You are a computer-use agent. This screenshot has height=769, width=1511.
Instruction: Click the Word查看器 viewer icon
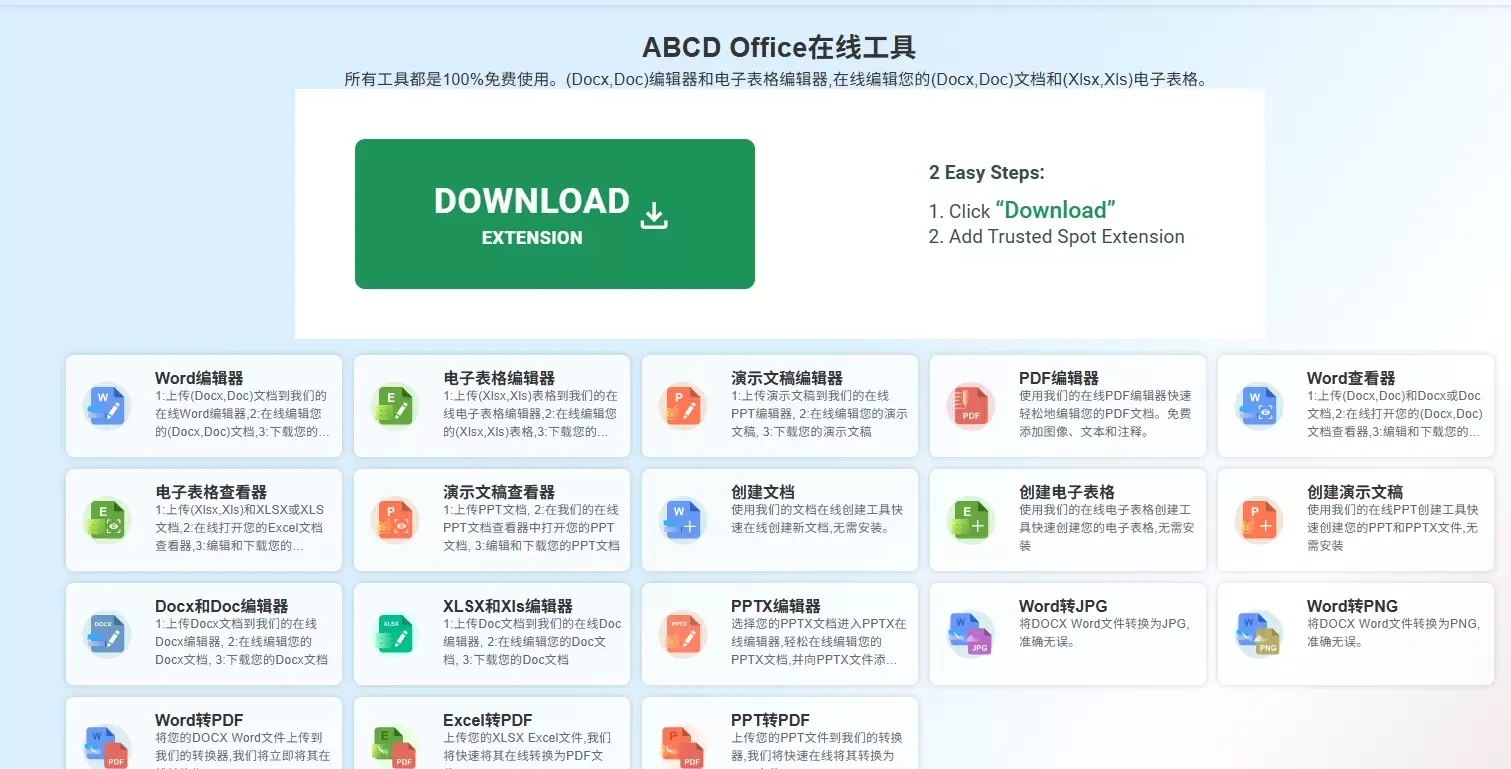pos(1257,405)
